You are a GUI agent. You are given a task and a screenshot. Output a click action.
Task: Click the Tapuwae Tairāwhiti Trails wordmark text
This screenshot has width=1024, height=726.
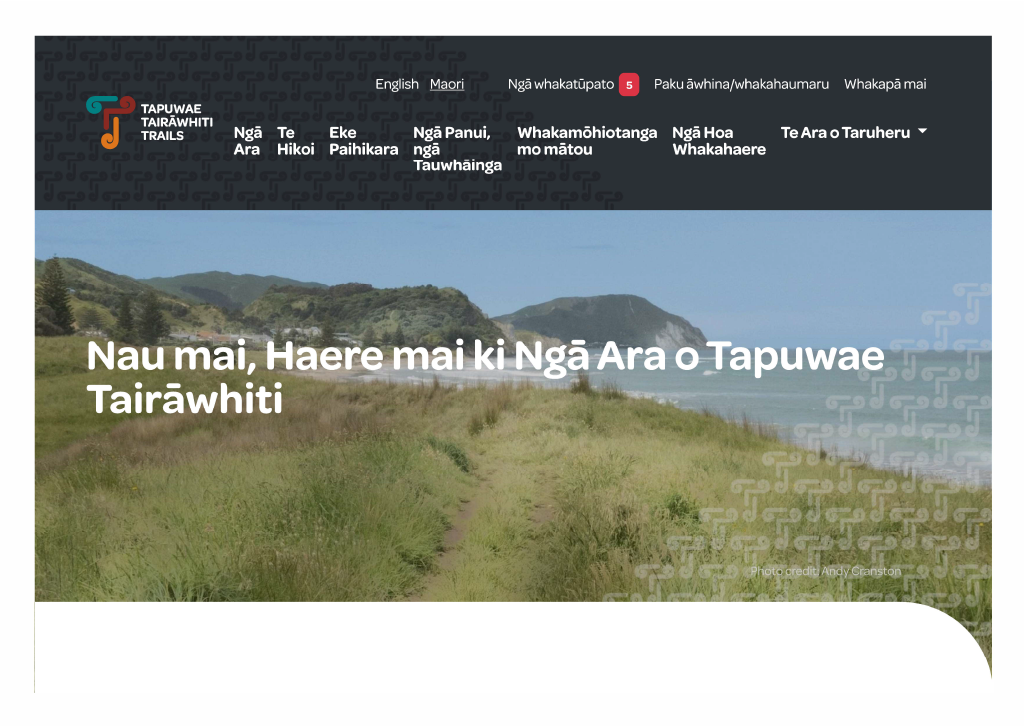click(x=176, y=122)
